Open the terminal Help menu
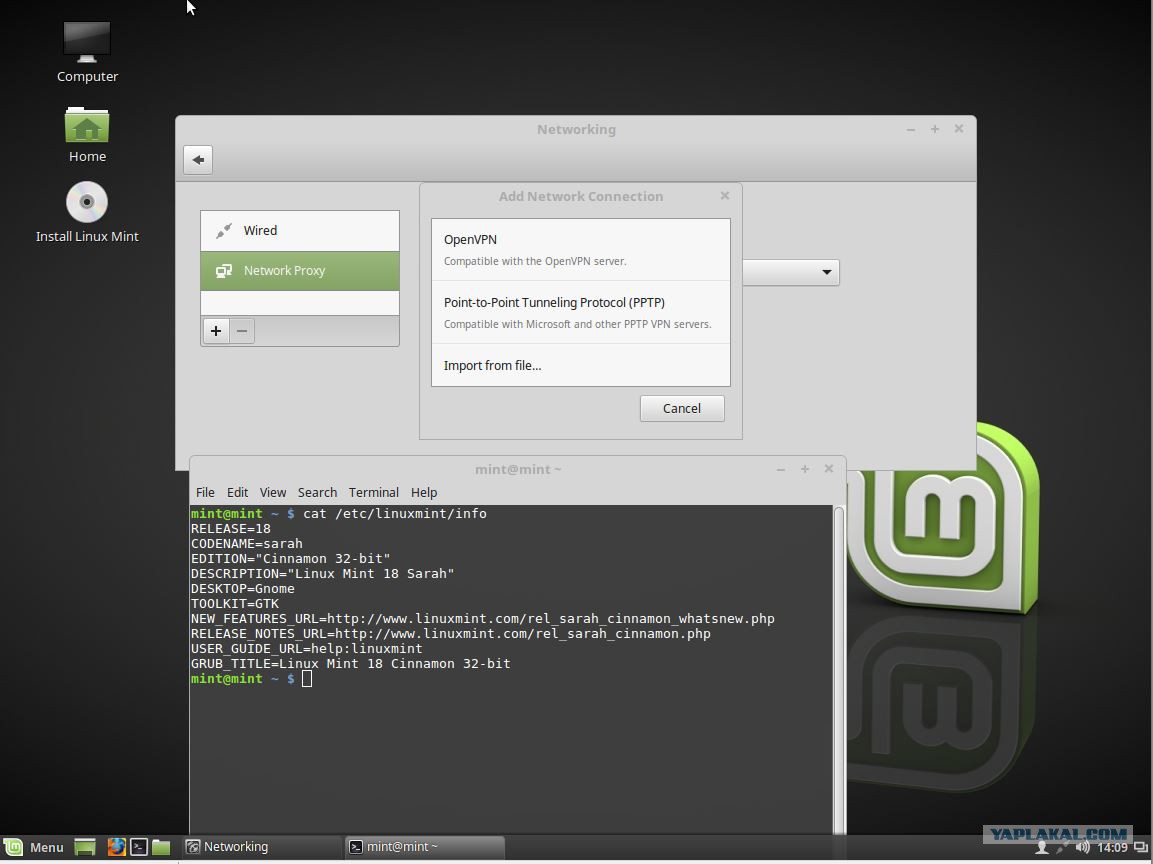This screenshot has height=864, width=1153. (x=424, y=493)
